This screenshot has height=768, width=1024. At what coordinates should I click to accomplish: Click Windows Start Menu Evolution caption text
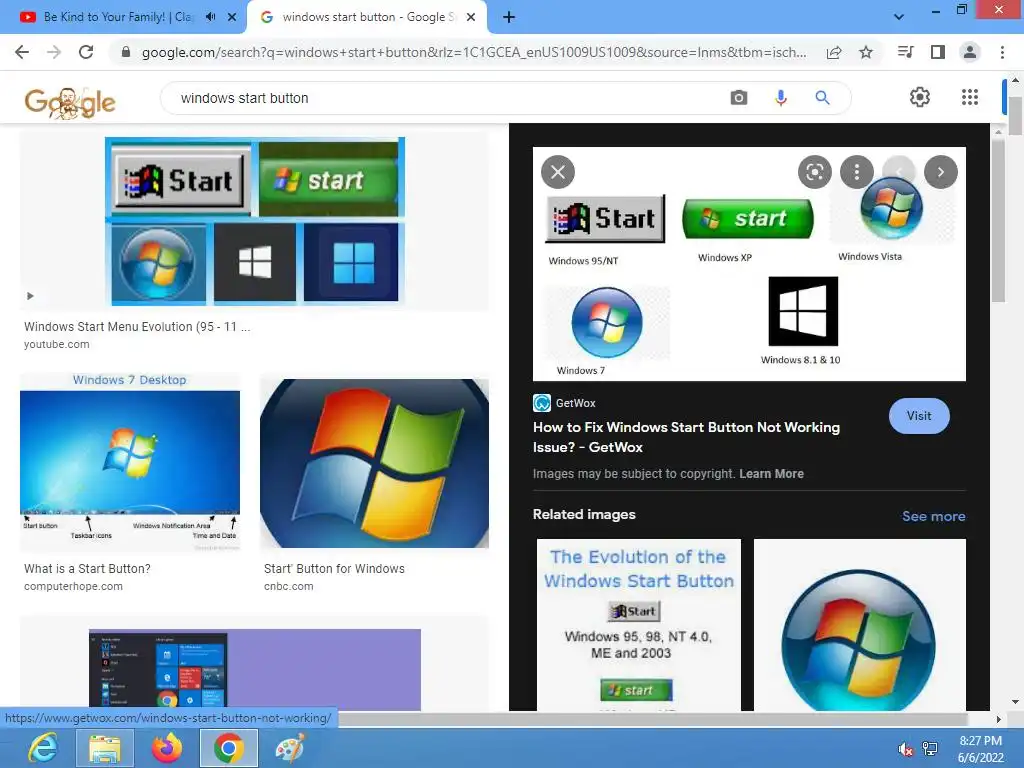pos(137,327)
